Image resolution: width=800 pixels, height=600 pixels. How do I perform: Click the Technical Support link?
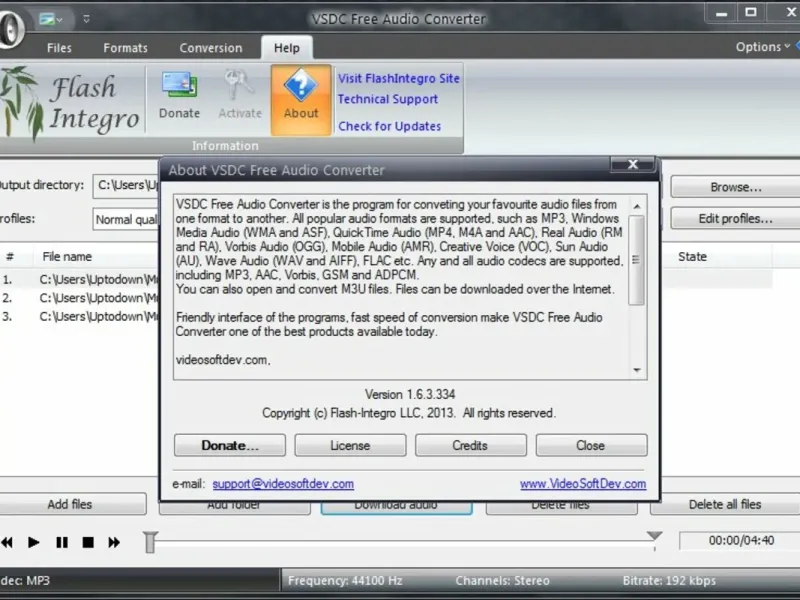[x=388, y=99]
